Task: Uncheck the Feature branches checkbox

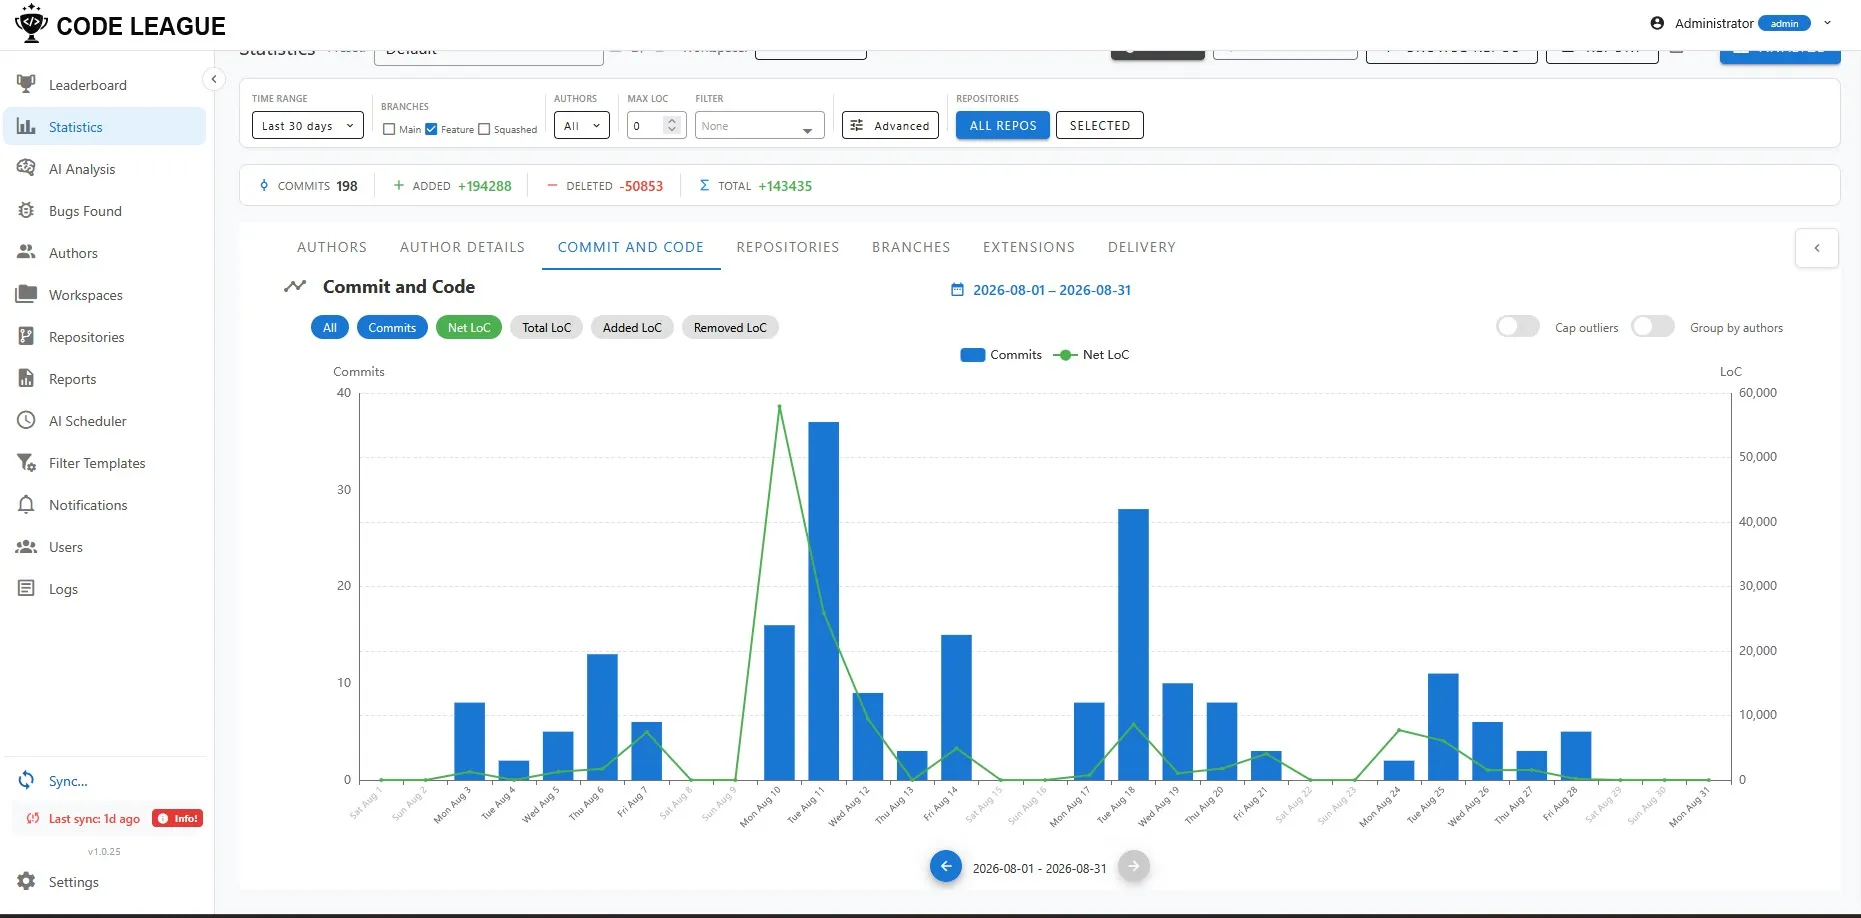Action: (432, 129)
